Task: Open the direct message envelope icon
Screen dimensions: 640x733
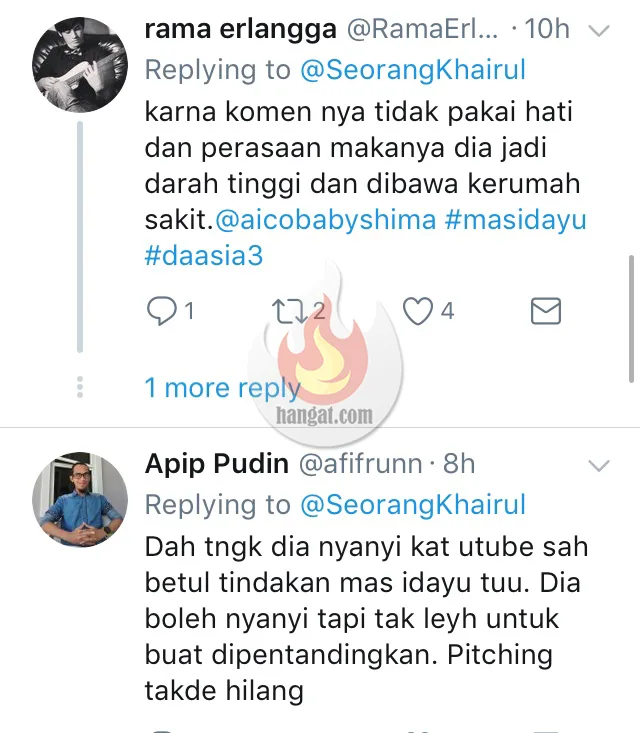Action: click(546, 311)
